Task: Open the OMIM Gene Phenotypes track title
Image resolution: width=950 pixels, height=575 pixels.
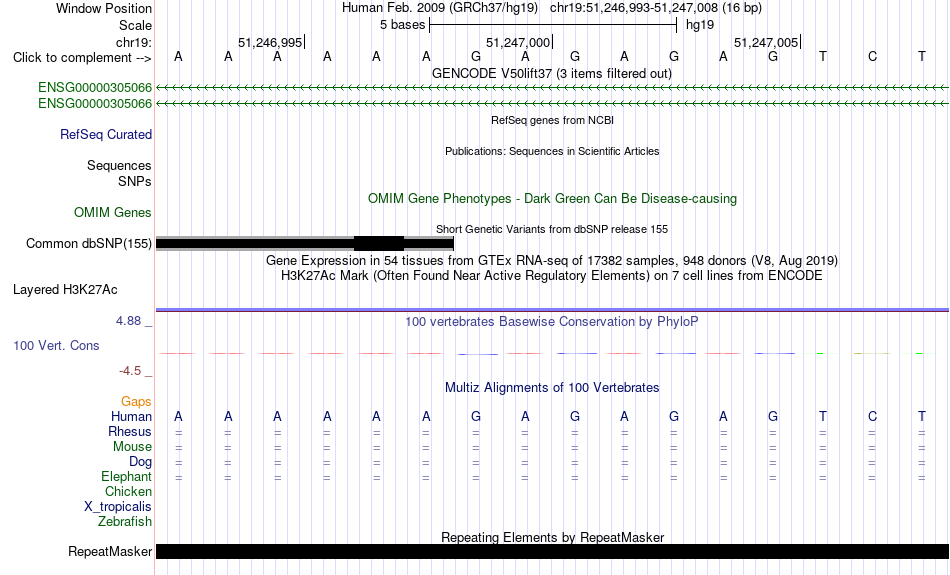Action: tap(552, 199)
